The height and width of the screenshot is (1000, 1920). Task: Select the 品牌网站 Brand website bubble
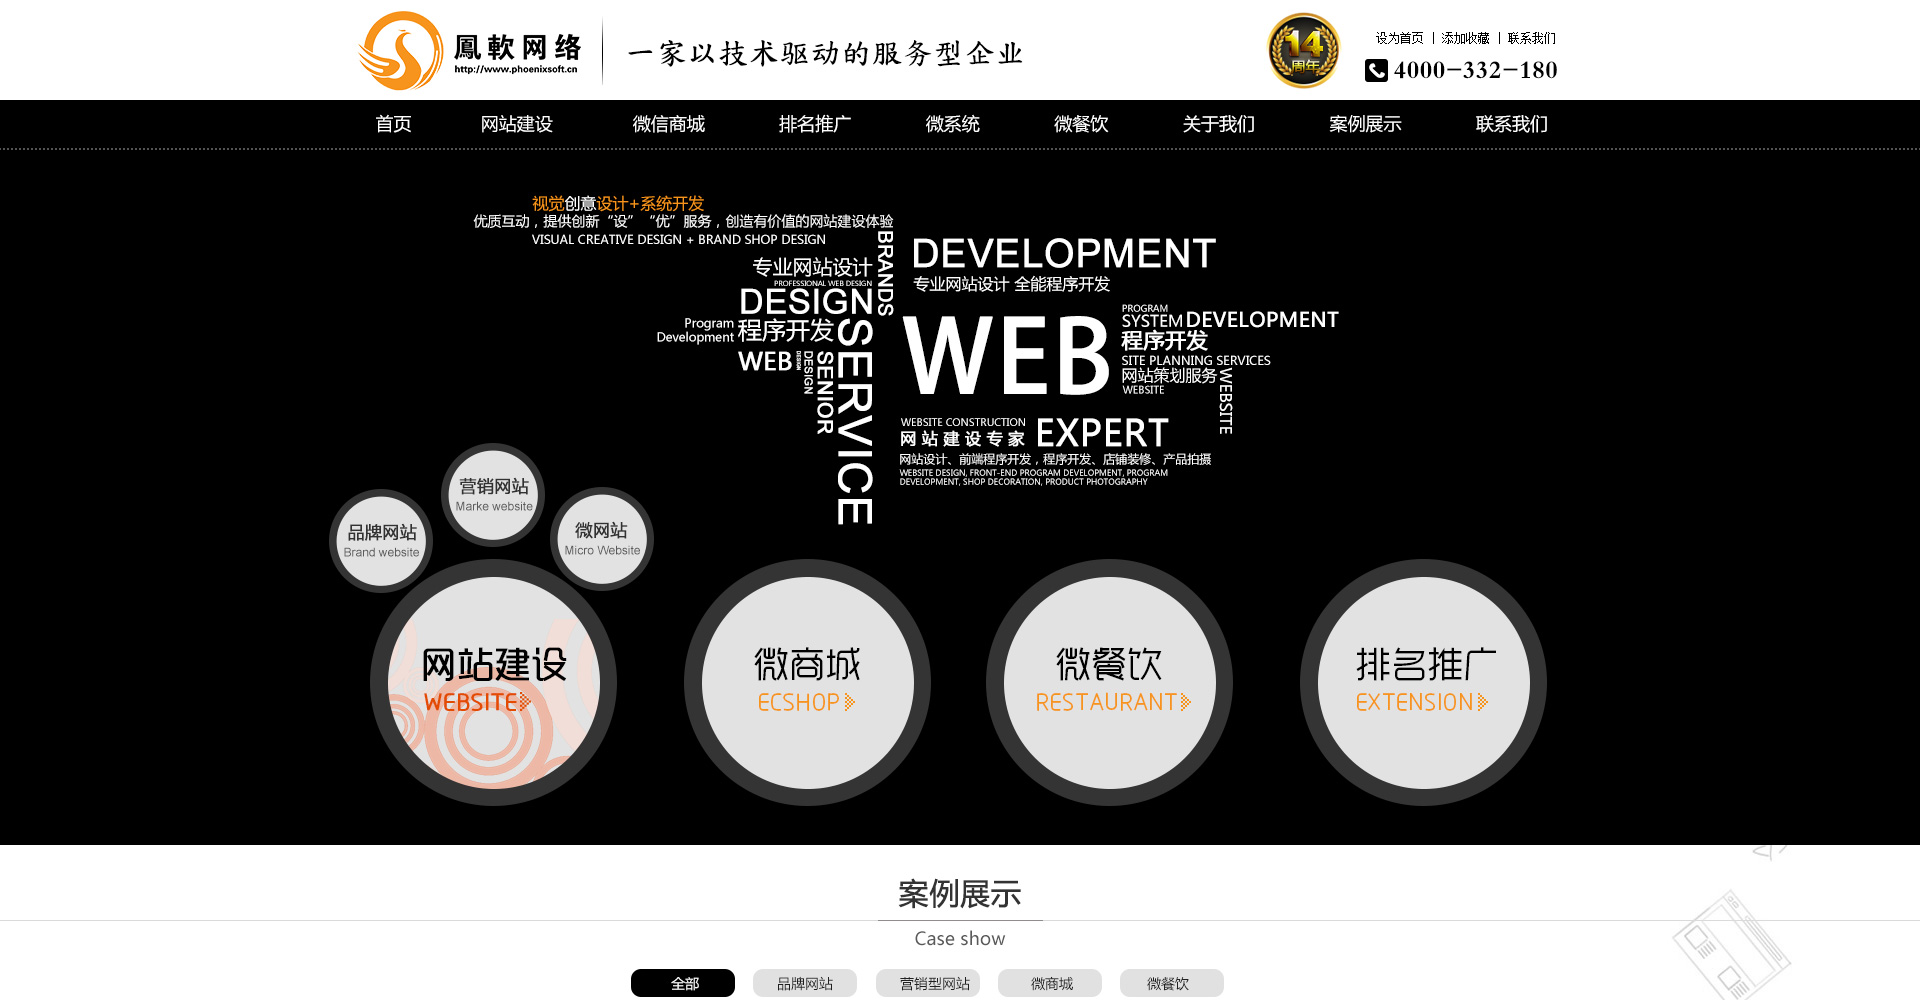381,541
